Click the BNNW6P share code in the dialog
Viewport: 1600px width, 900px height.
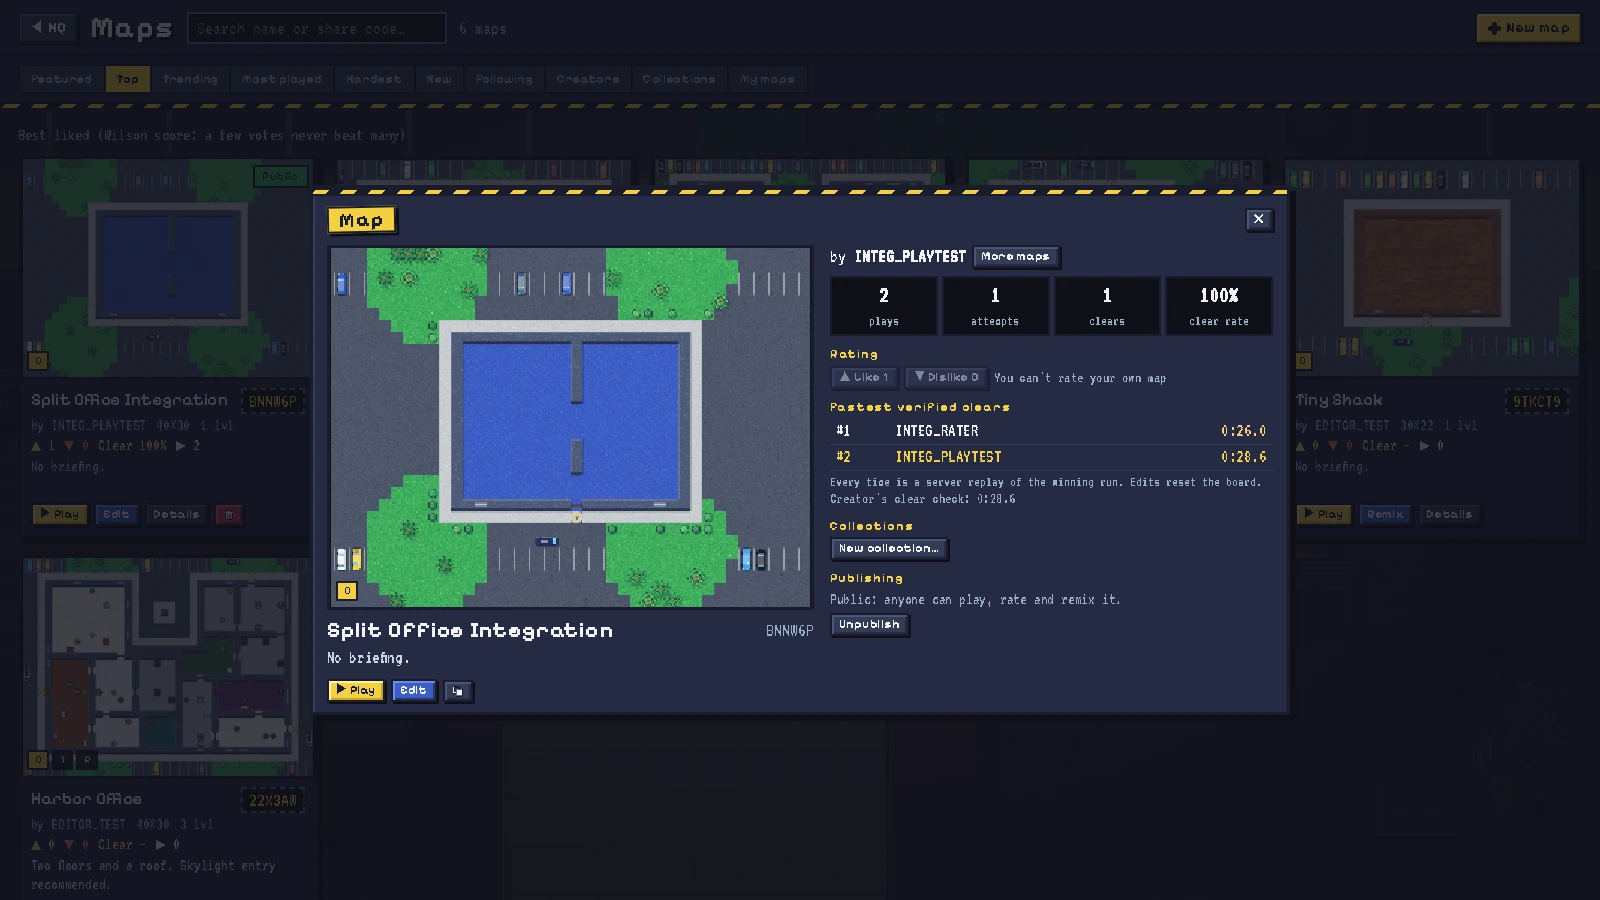point(789,631)
